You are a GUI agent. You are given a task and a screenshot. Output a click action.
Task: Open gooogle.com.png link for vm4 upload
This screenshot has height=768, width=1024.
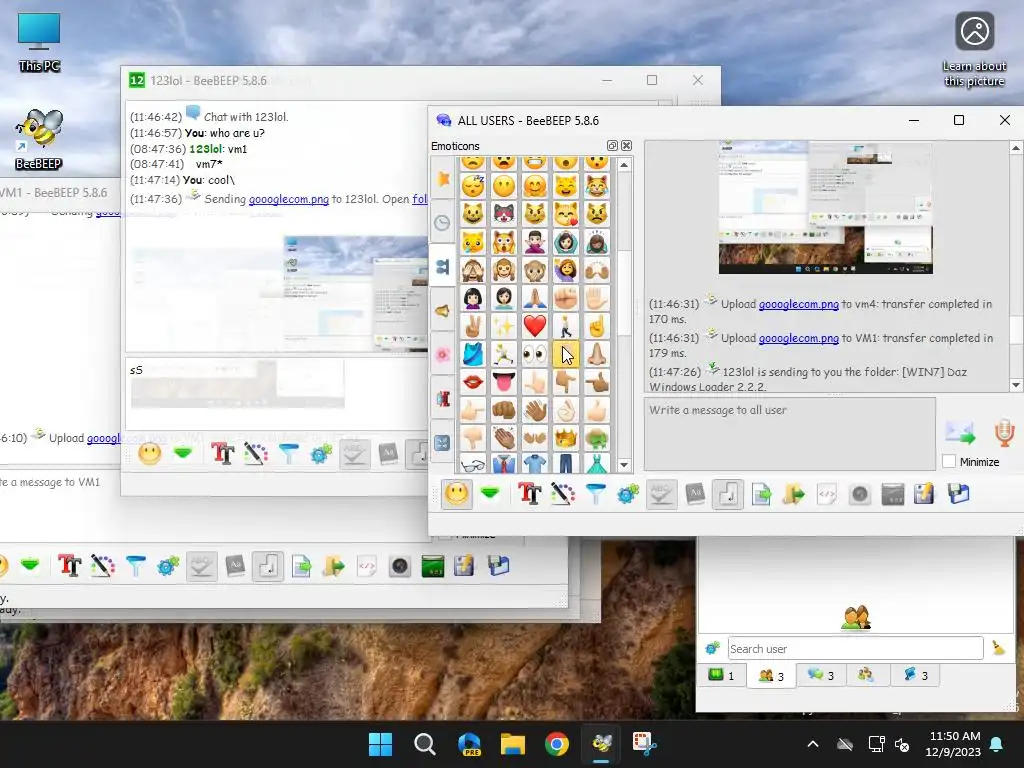(x=798, y=304)
